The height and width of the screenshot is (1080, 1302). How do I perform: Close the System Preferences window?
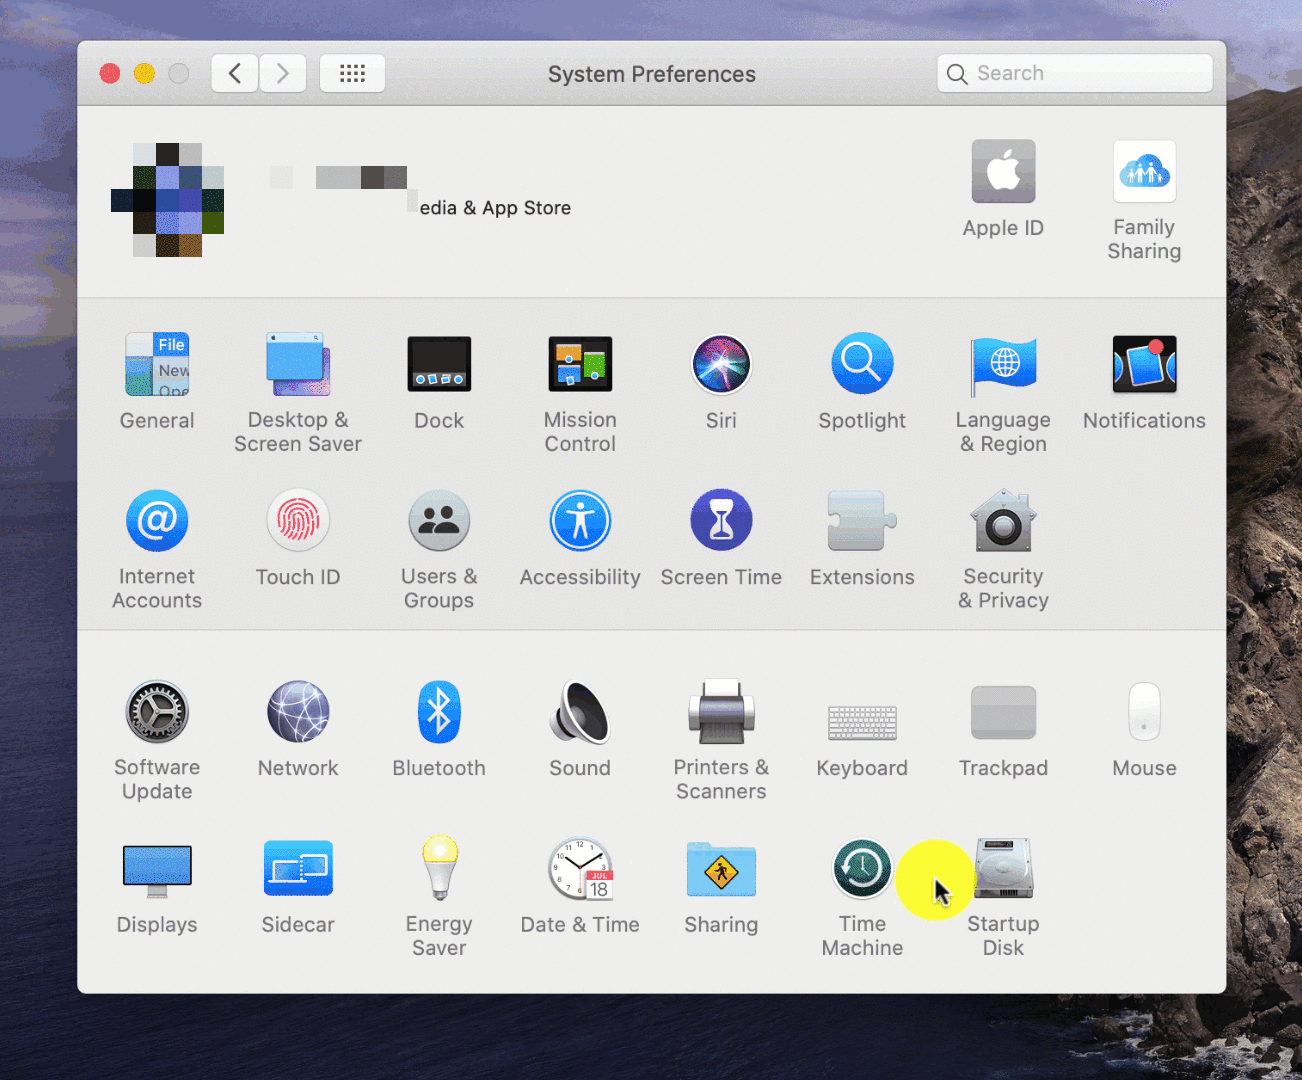click(x=110, y=73)
